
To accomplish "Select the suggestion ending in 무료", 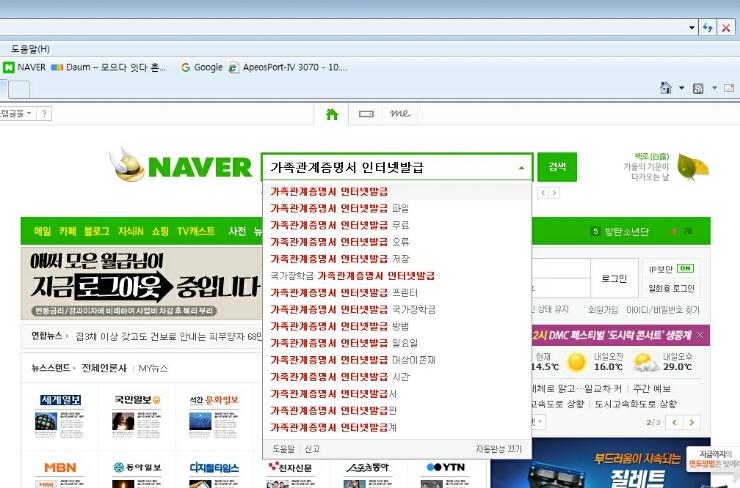I will [397, 225].
